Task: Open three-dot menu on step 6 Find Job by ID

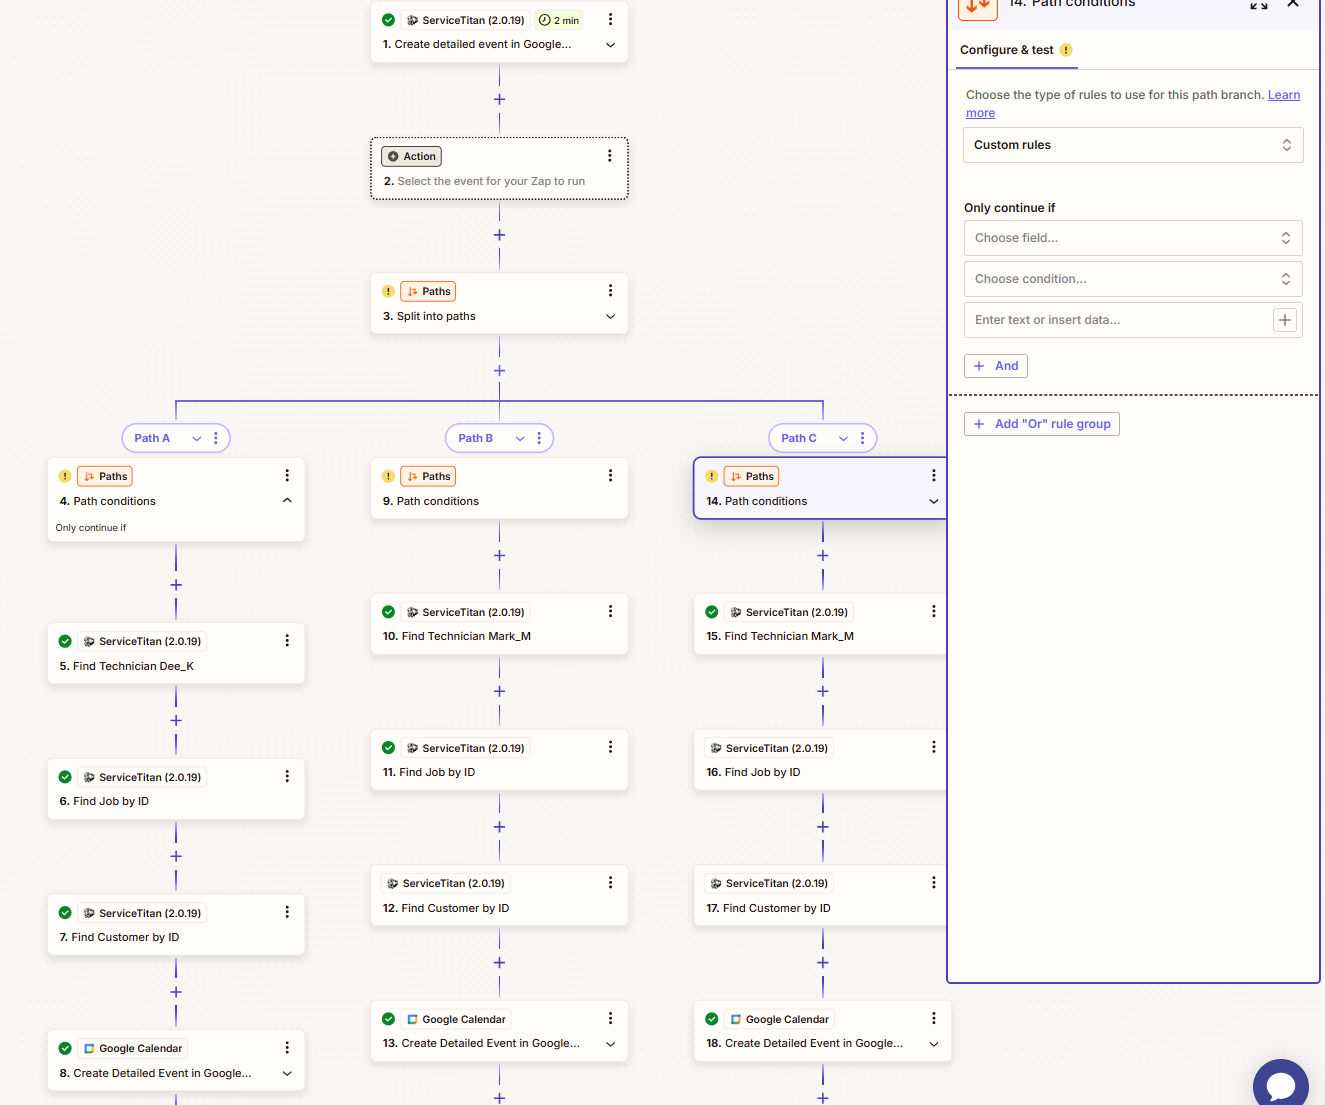Action: tap(287, 776)
